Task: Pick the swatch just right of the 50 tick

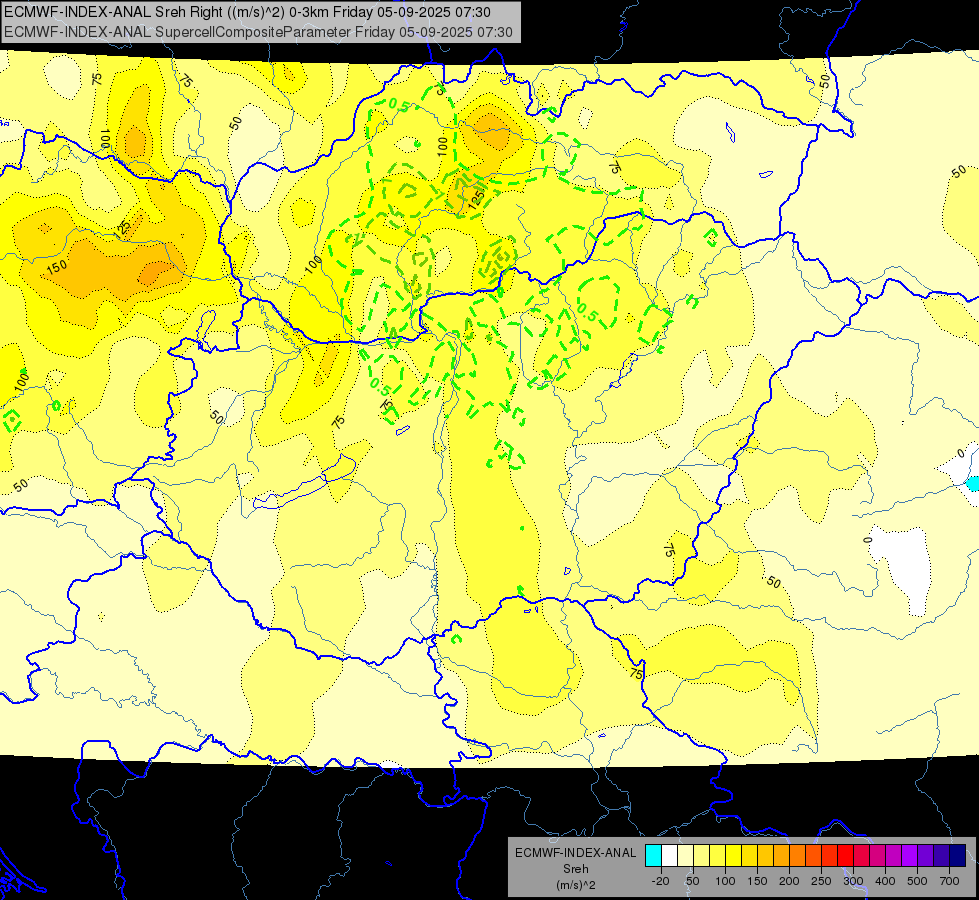Action: tap(701, 856)
